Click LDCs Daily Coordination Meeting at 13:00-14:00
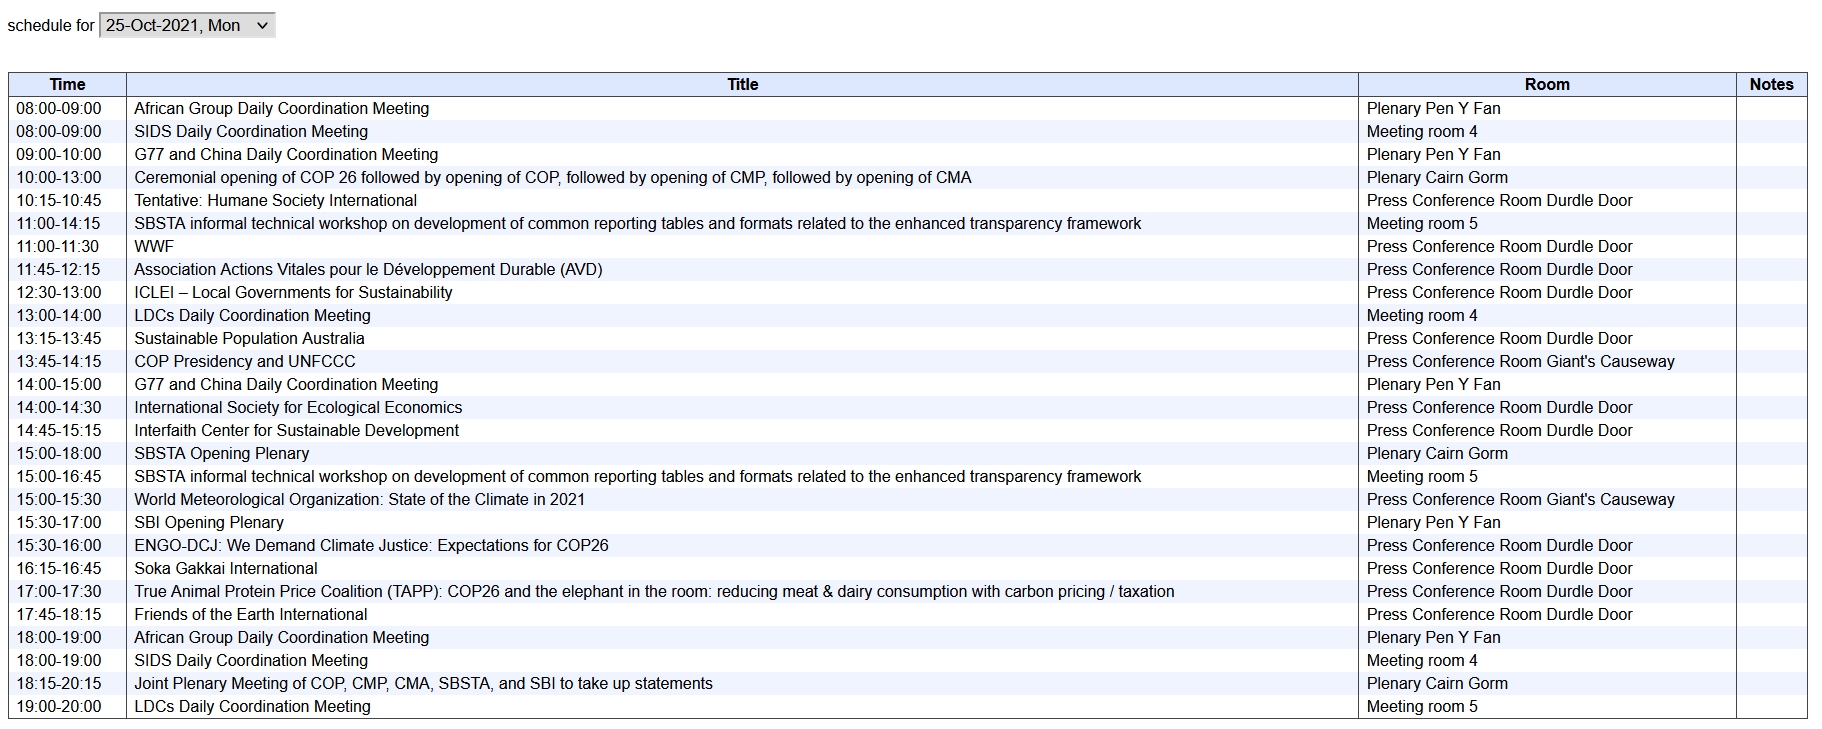The image size is (1822, 729). coord(252,315)
